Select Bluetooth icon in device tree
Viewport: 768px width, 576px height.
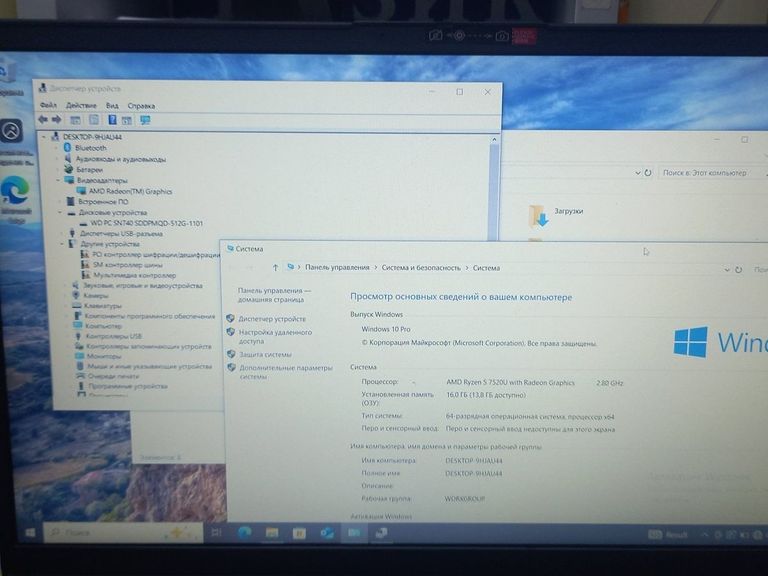click(x=68, y=147)
